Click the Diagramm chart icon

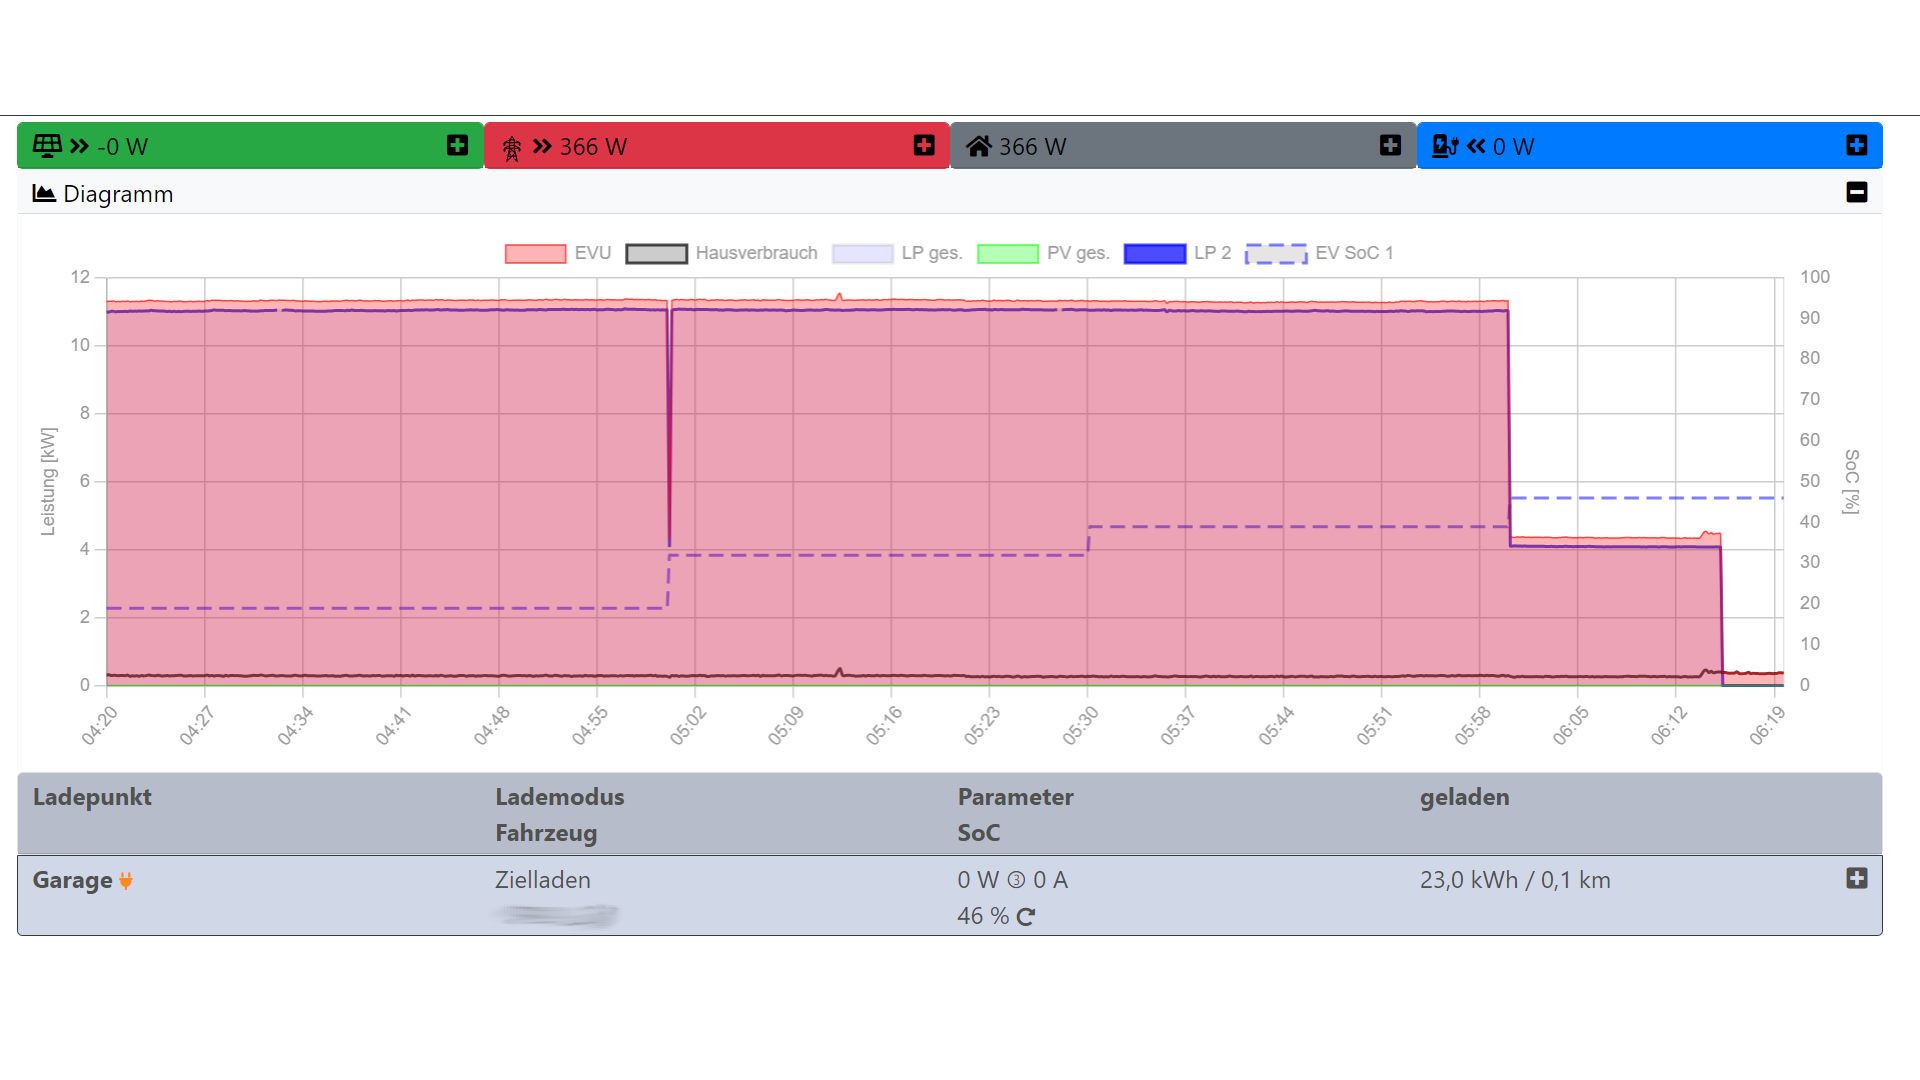click(x=44, y=193)
